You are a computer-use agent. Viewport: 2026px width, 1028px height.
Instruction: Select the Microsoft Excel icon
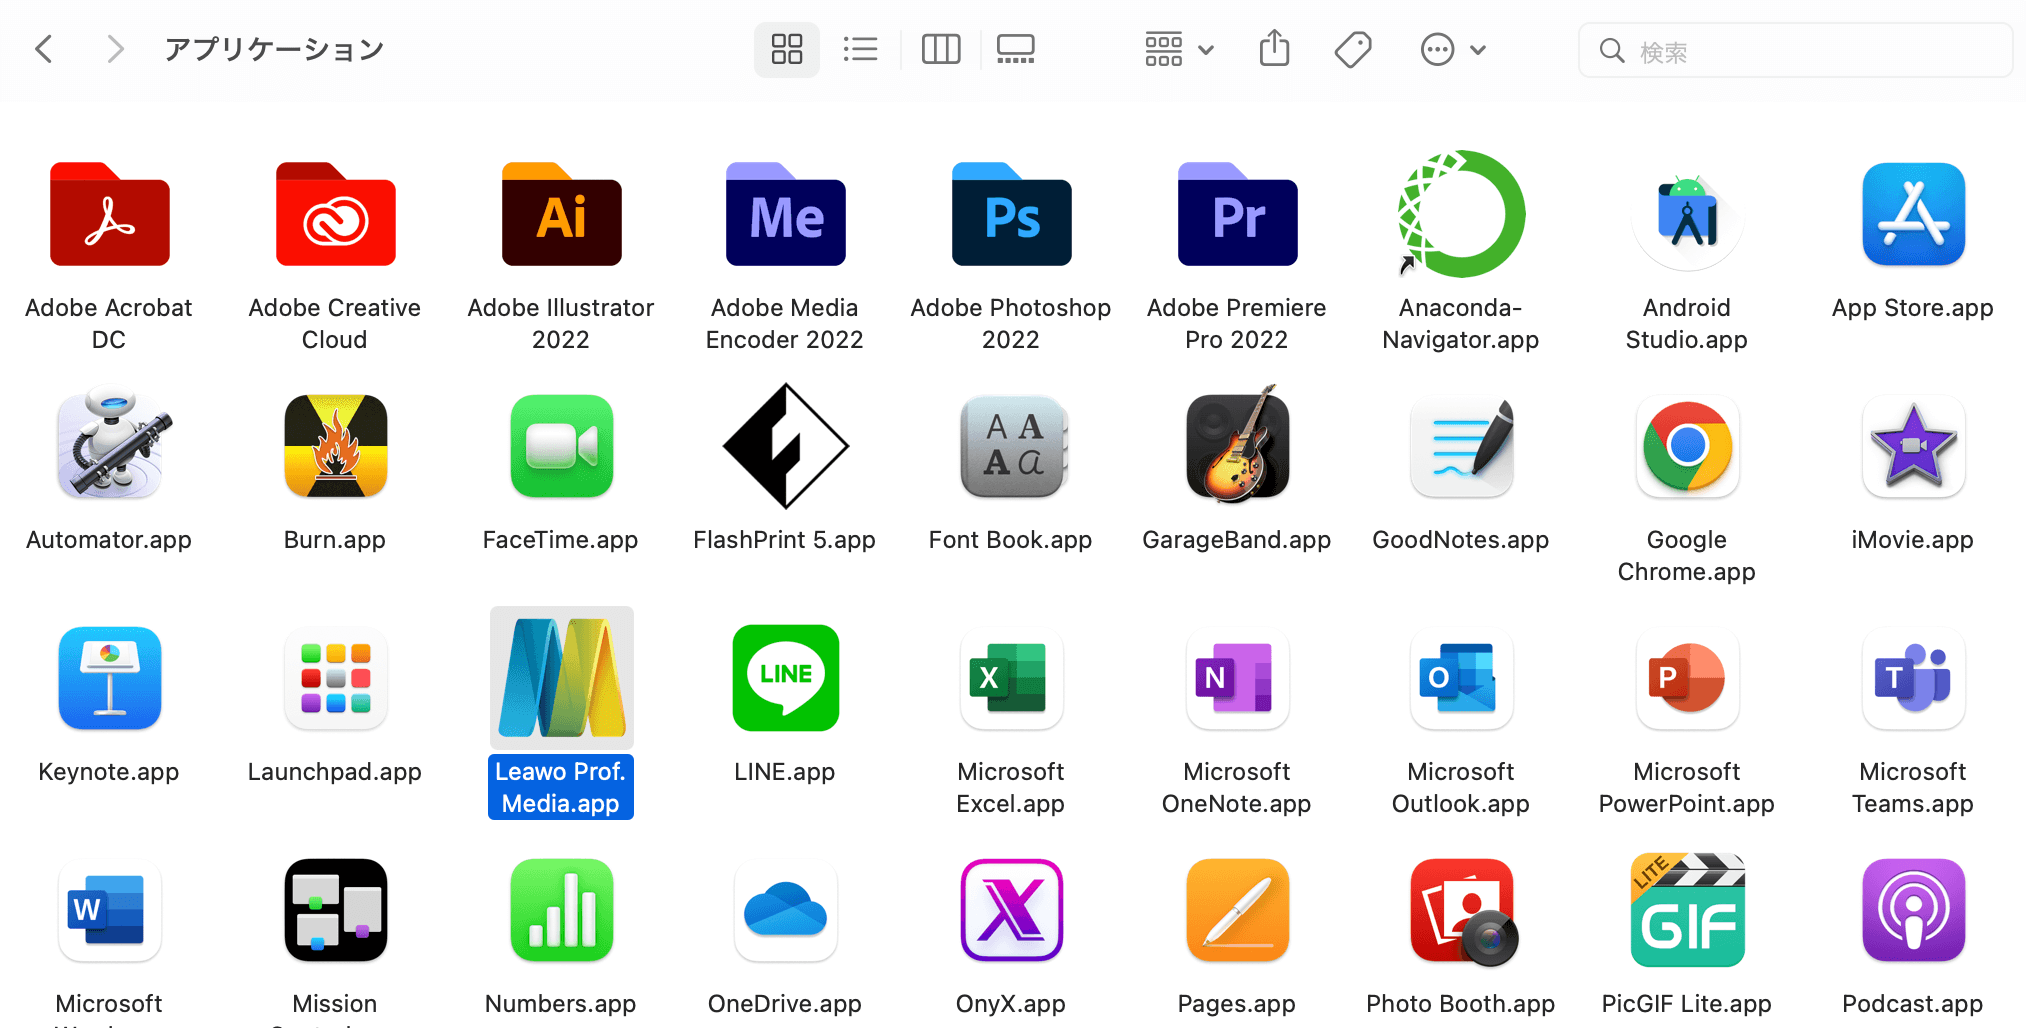pos(1011,678)
